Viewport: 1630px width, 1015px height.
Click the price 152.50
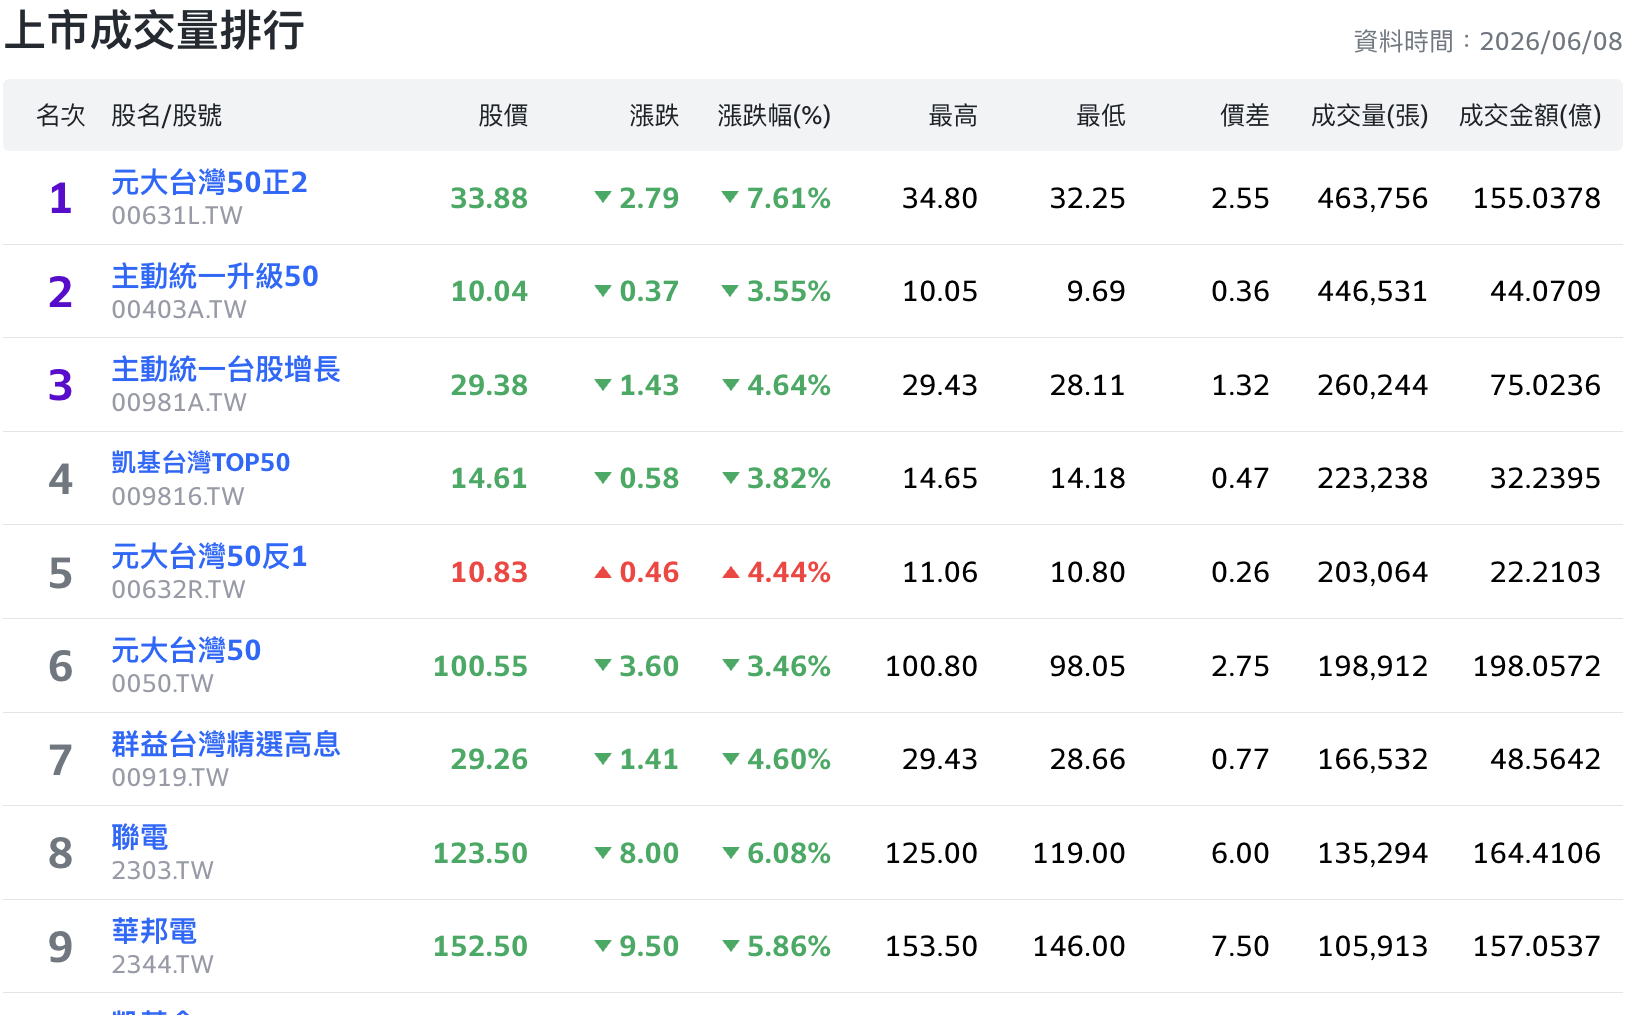coord(480,946)
